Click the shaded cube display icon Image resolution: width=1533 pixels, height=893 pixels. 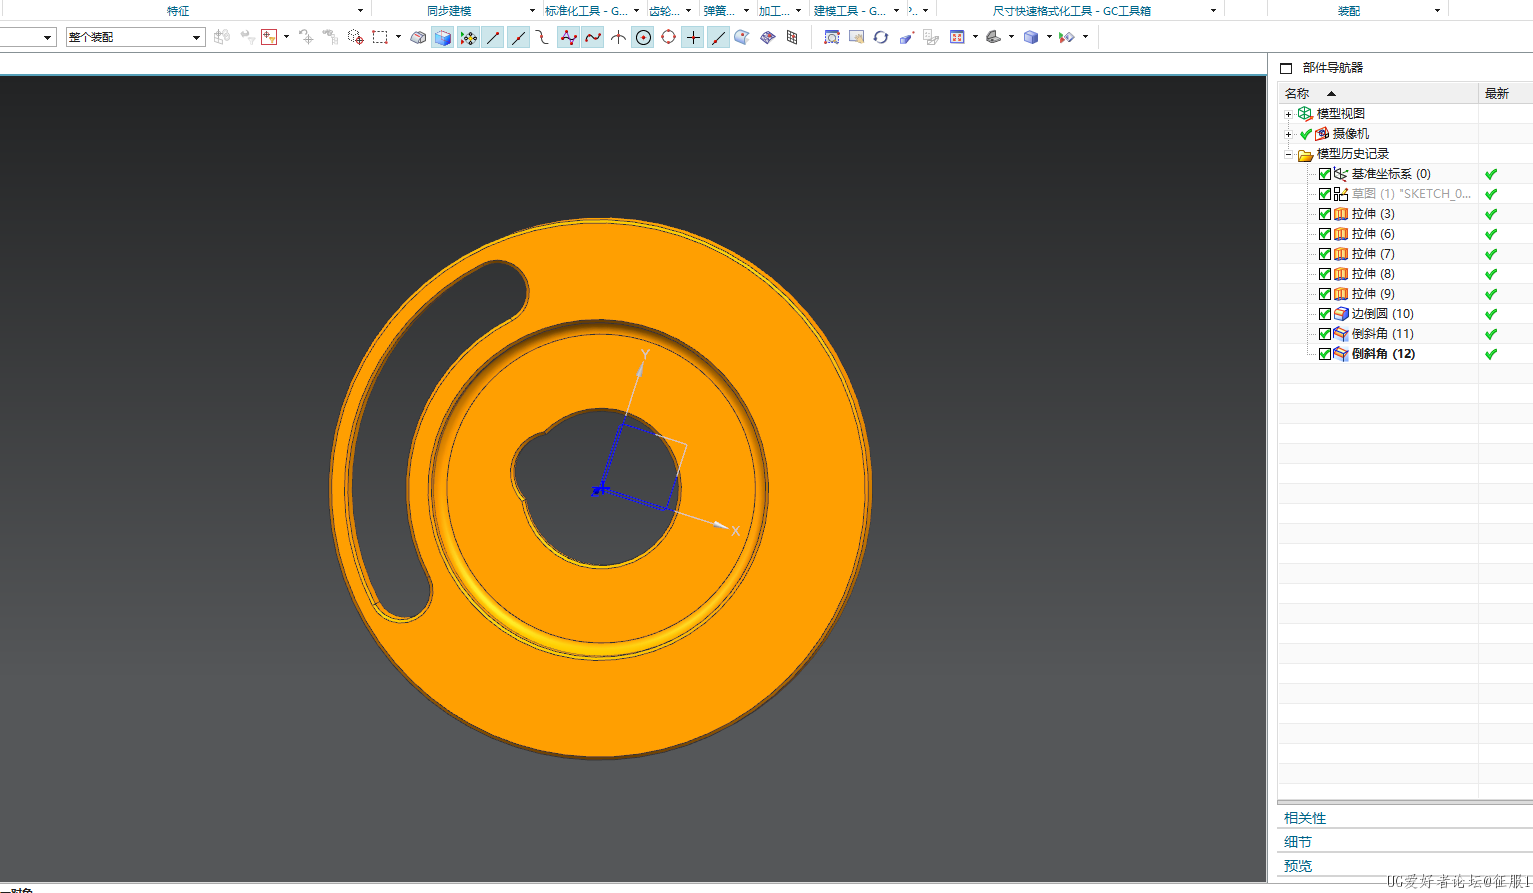point(1031,37)
